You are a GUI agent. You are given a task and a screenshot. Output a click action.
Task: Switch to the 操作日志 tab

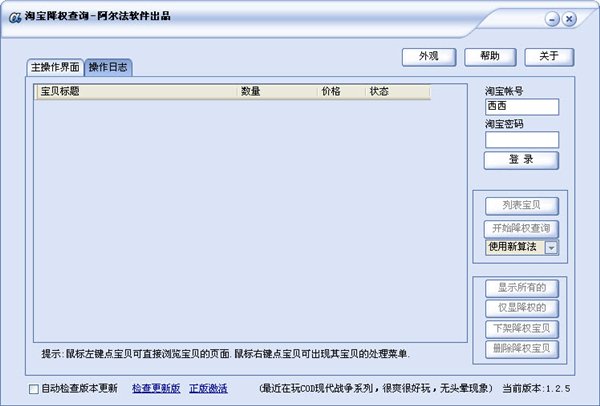108,67
